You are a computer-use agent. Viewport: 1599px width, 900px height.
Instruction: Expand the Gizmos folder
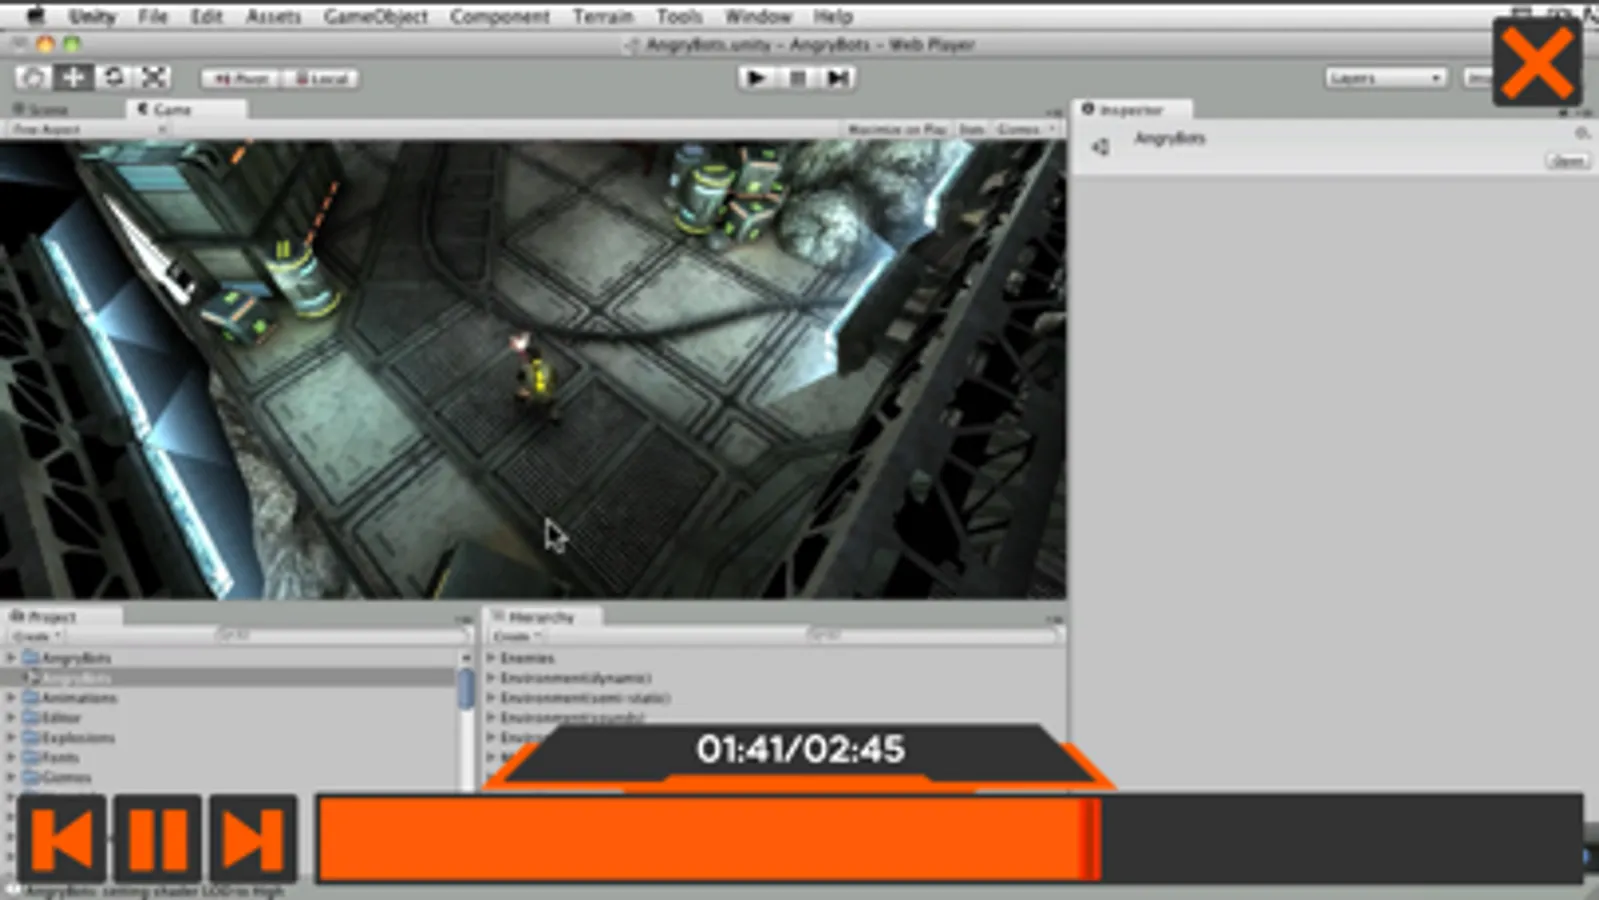point(11,777)
